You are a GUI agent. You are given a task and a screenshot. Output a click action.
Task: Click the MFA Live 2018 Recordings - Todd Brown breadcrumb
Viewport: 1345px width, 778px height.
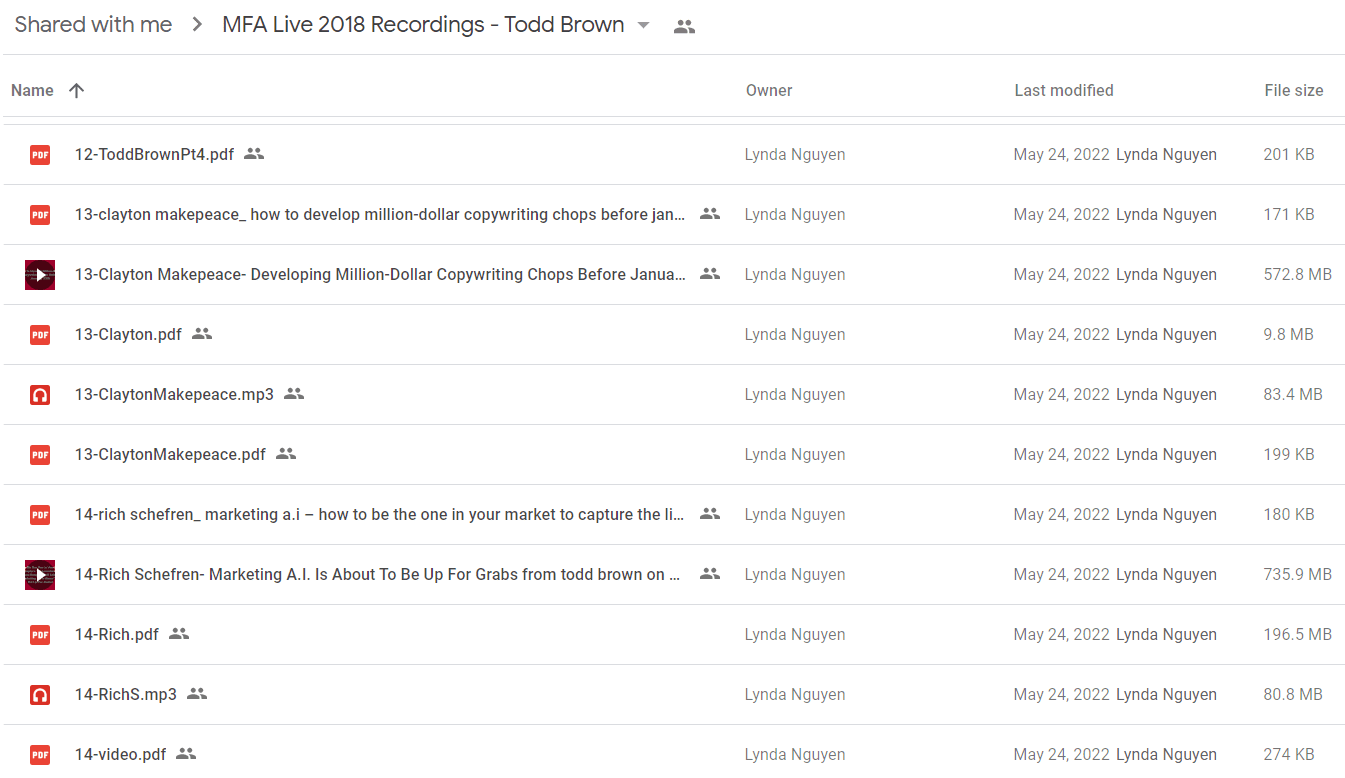[x=423, y=25]
